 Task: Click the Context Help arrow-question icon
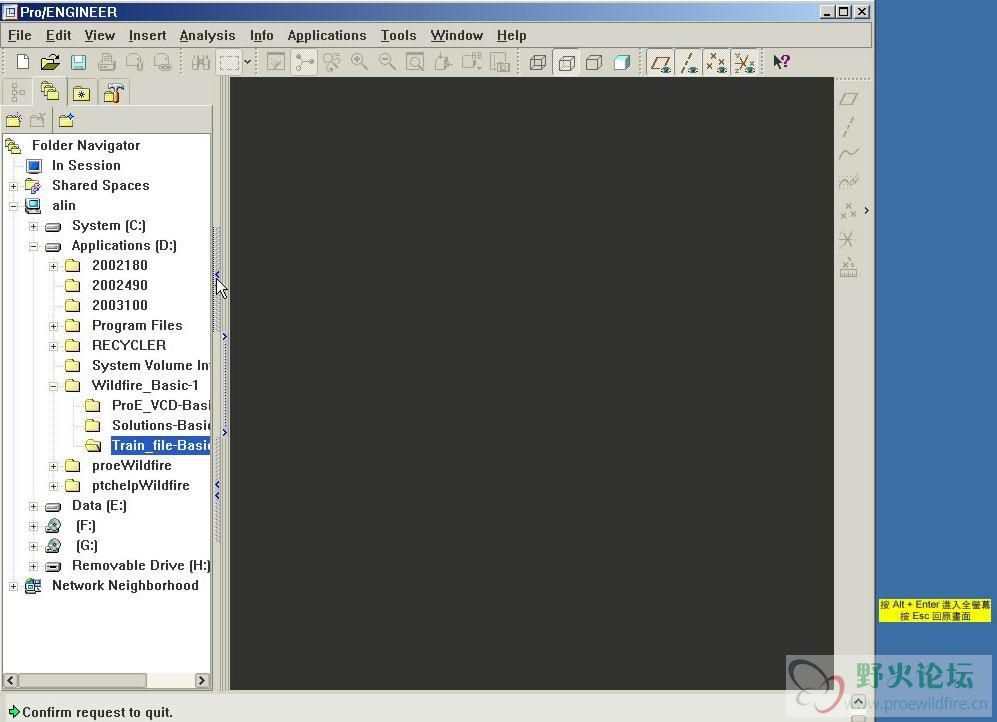point(781,62)
